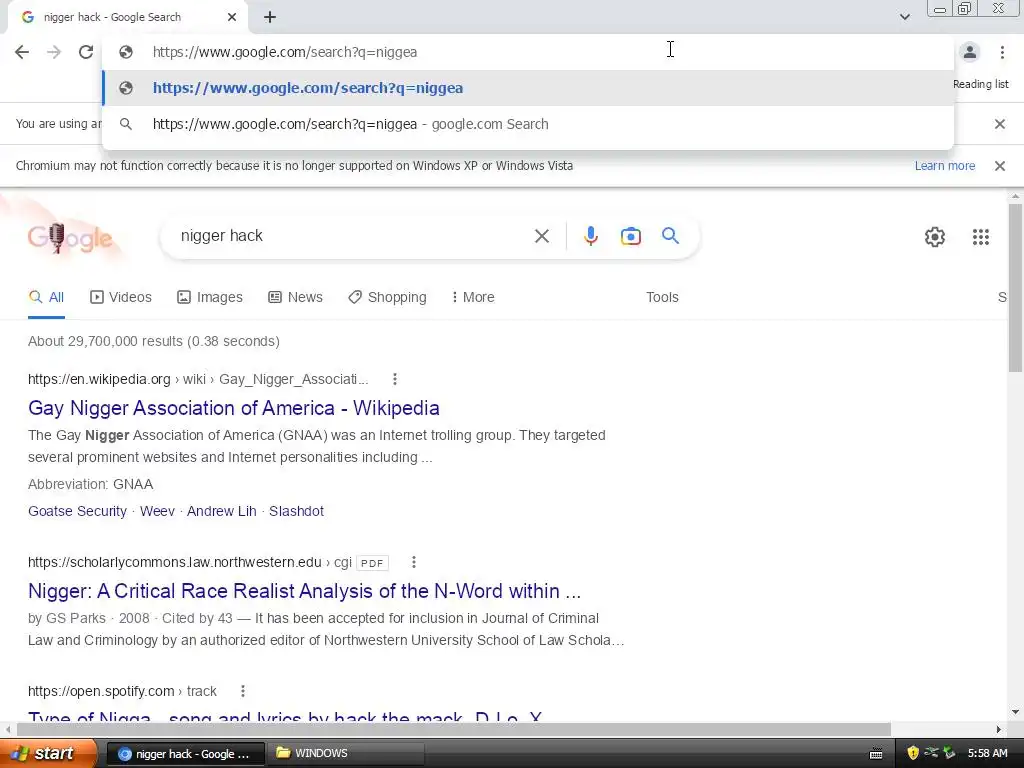
Task: Click the scholarlycommons.law.northwestern.edu breadcrumb URL
Action: click(189, 562)
